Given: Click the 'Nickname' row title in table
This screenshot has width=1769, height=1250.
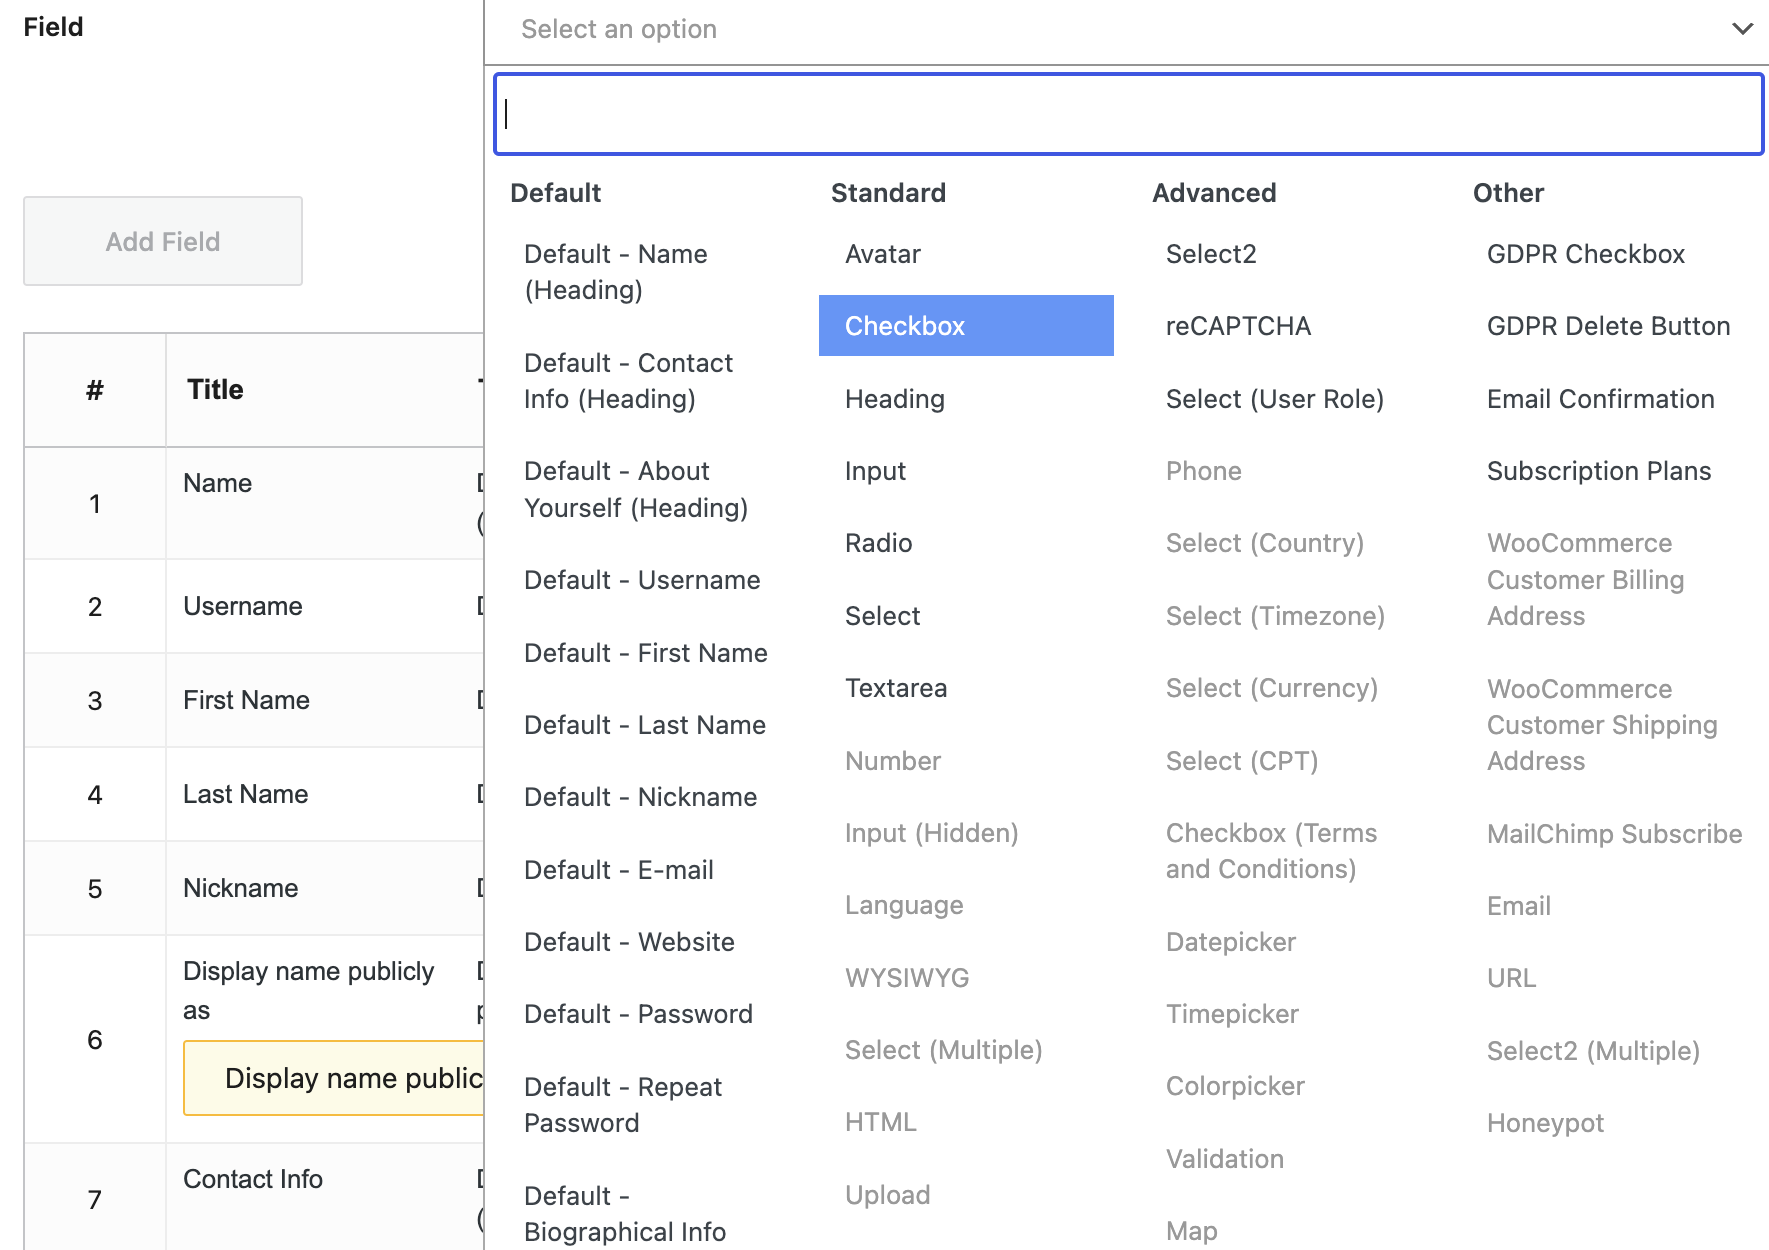Looking at the screenshot, I should click(x=240, y=888).
